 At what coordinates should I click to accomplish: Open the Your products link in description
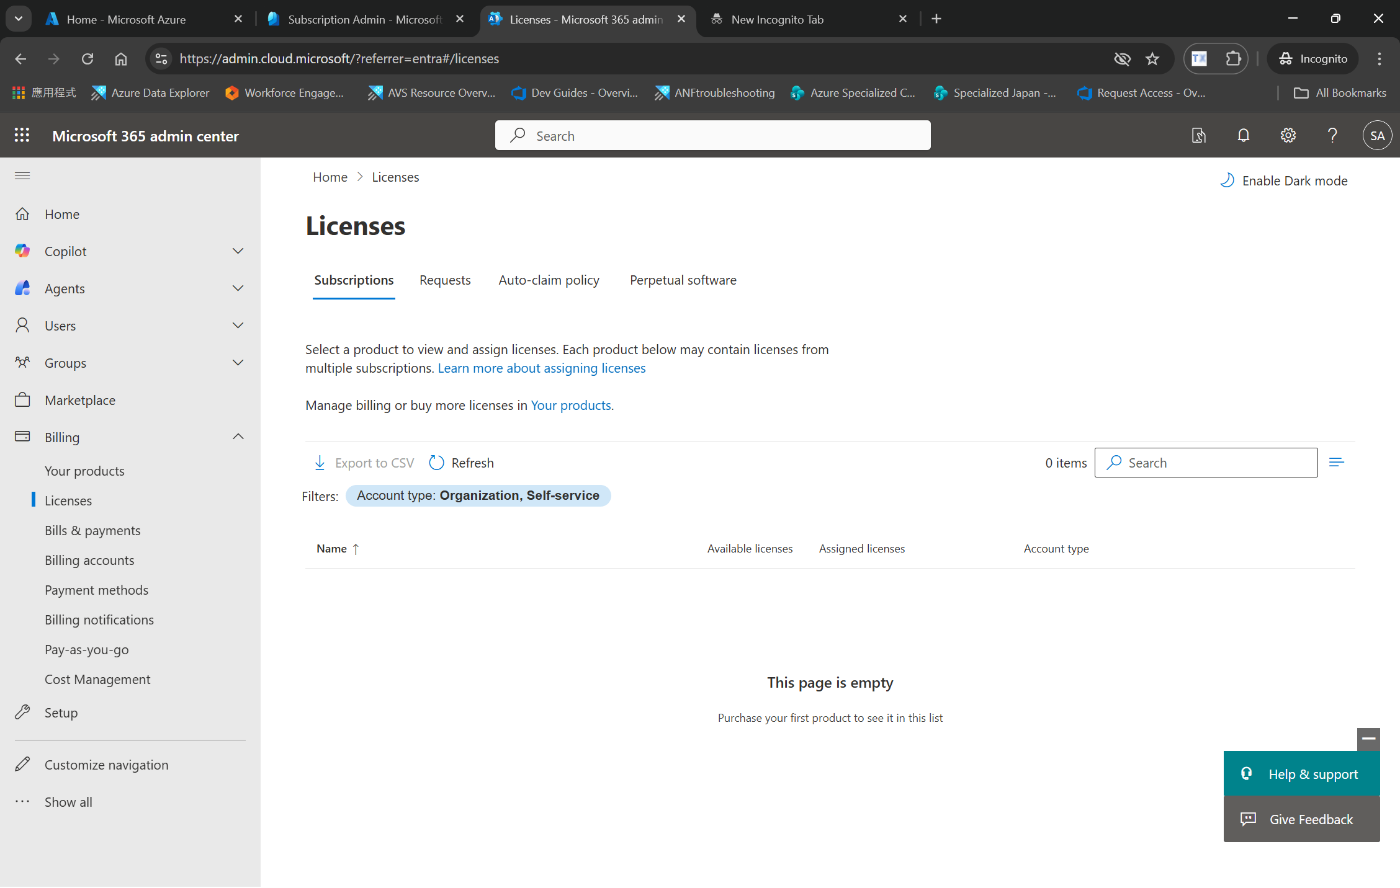[572, 405]
